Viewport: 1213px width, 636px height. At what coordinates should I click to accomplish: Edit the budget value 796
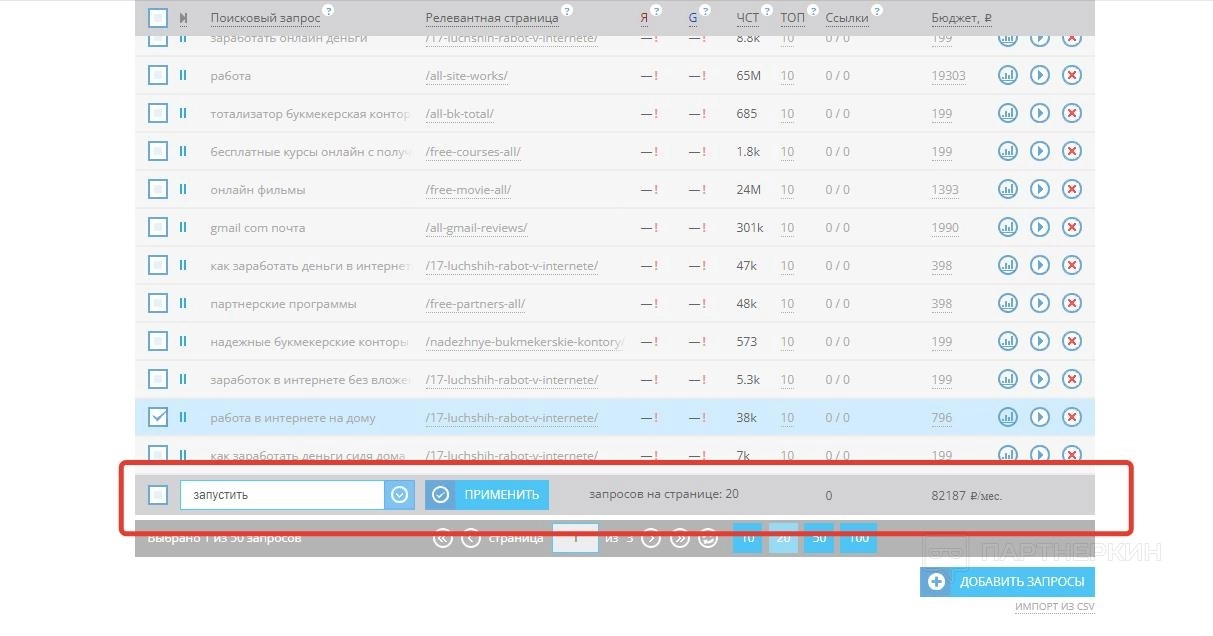coord(942,418)
